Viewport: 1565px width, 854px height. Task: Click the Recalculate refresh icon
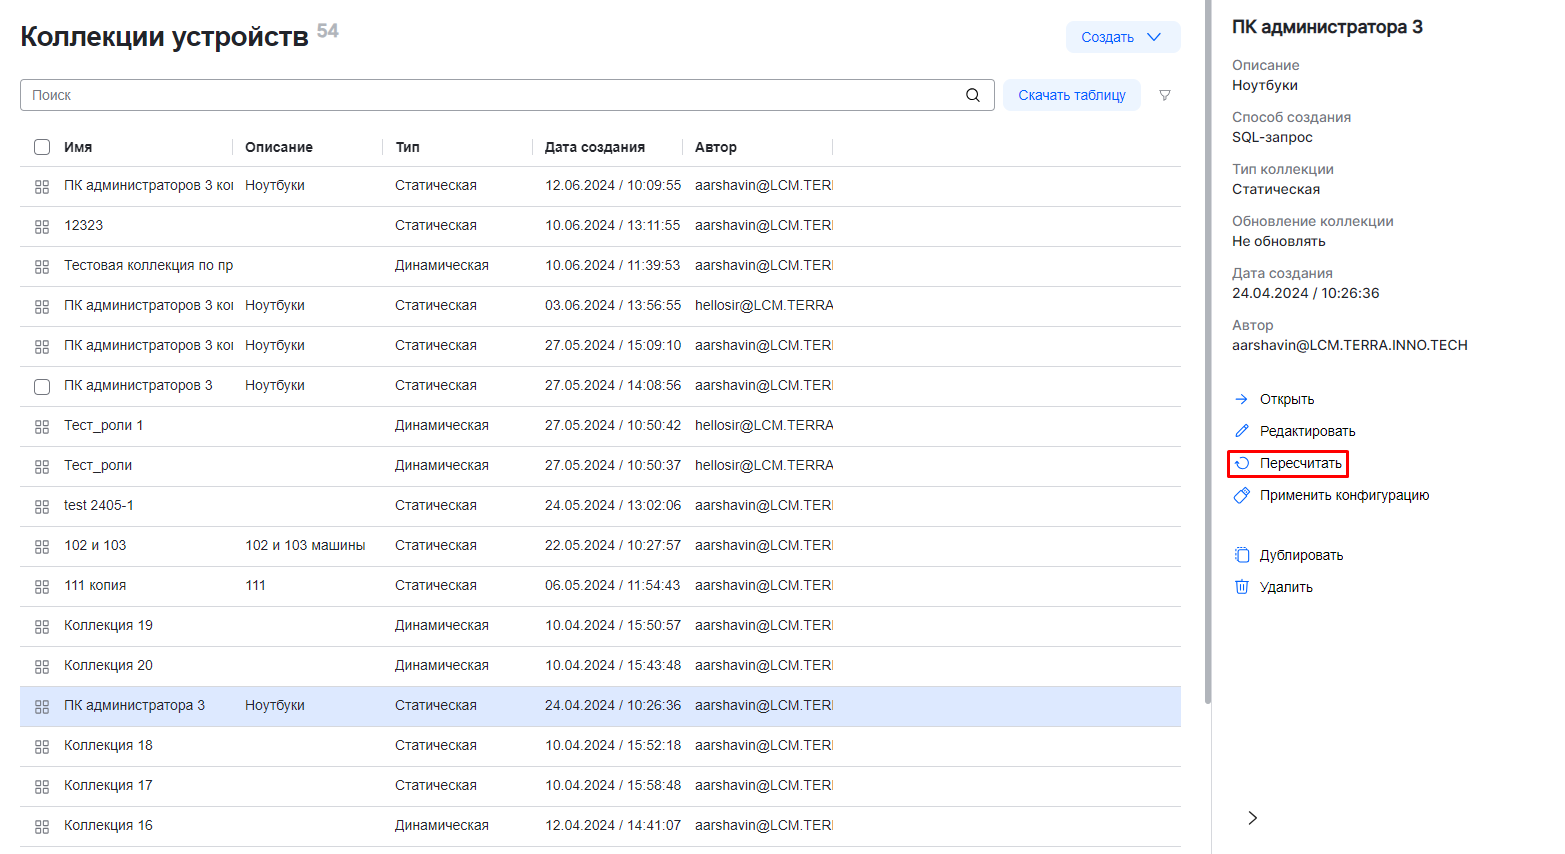tap(1242, 463)
